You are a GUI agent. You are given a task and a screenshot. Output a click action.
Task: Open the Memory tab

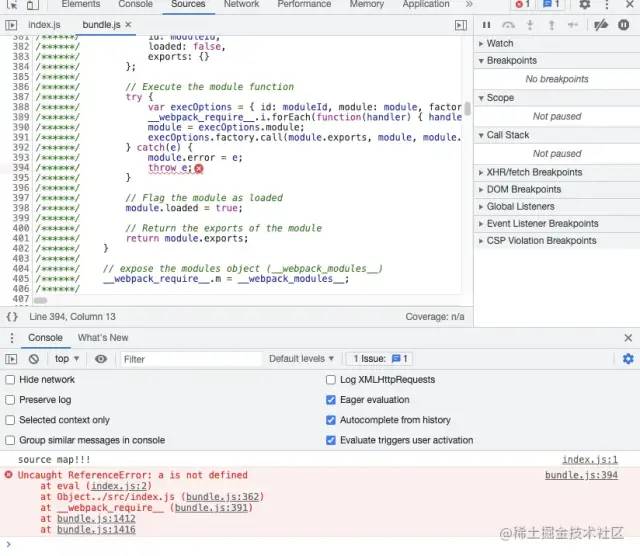point(367,4)
